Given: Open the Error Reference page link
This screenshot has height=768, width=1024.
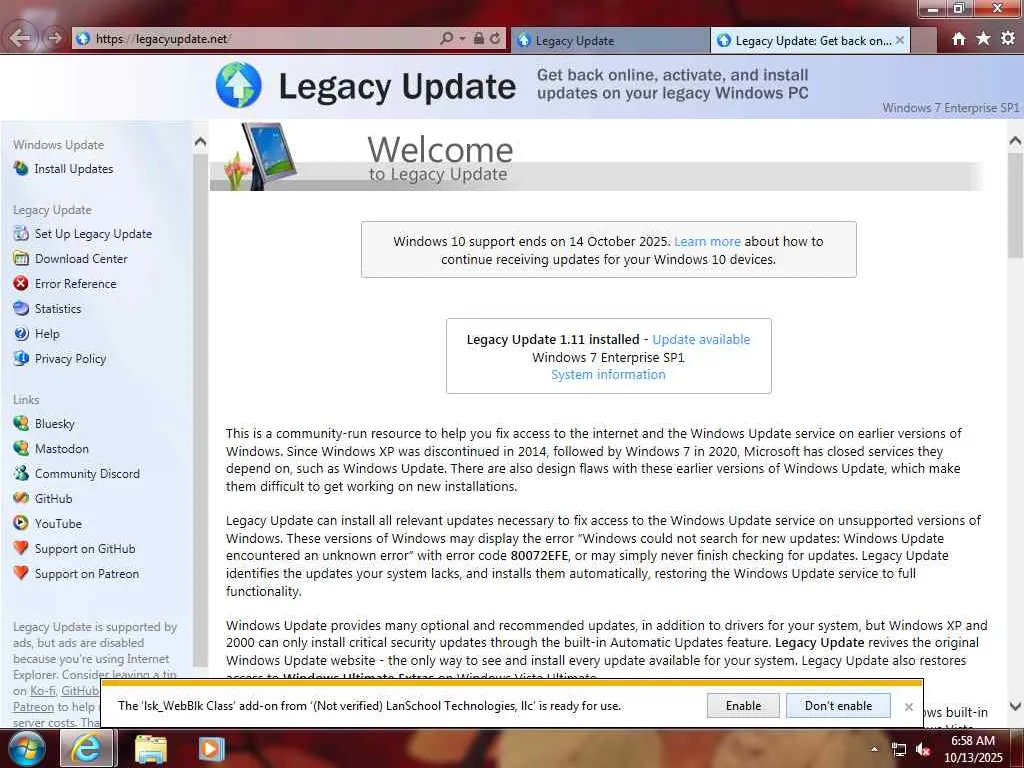Looking at the screenshot, I should 76,283.
